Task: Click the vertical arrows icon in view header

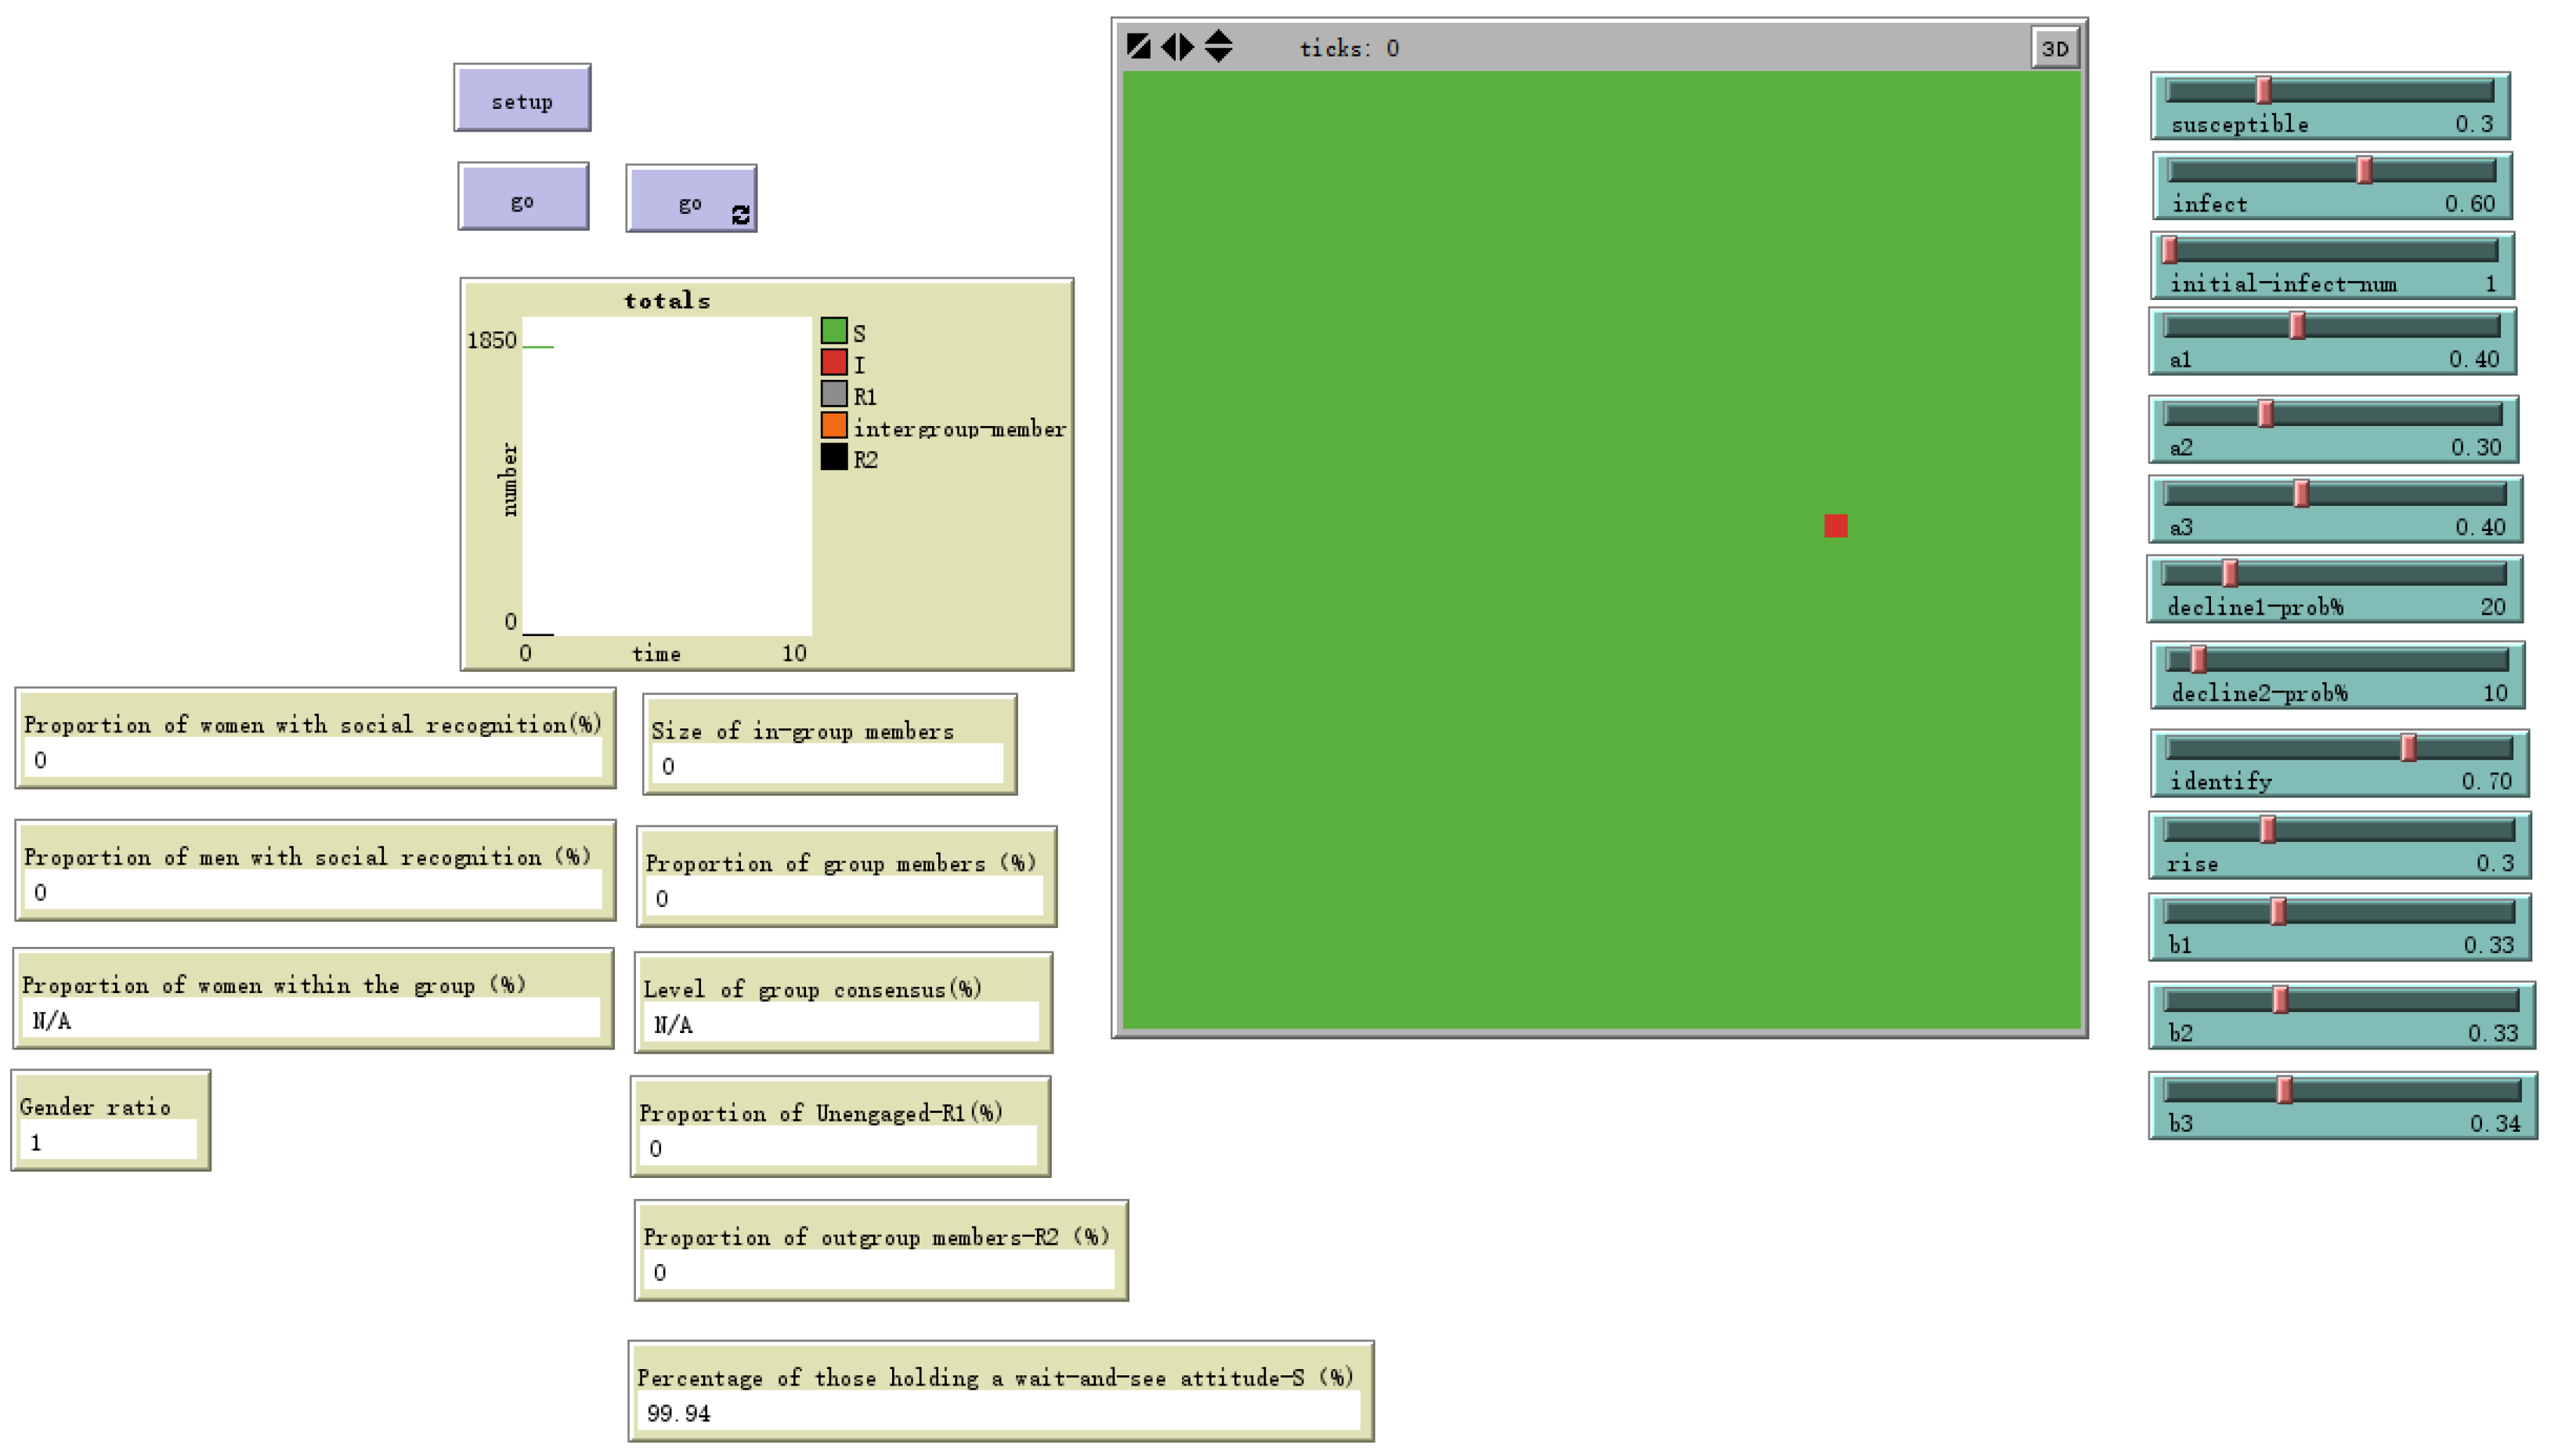Action: (1218, 46)
